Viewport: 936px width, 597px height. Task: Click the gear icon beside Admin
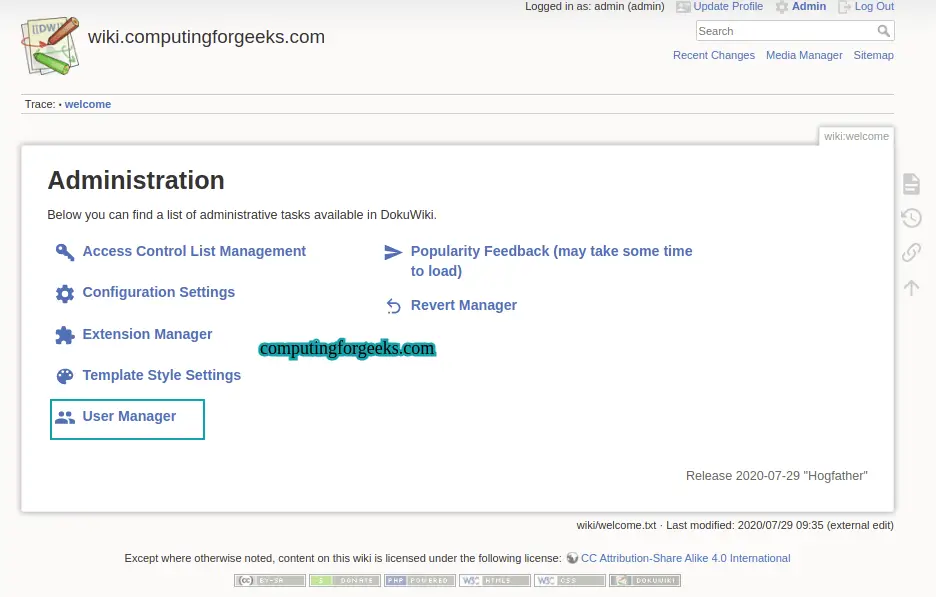pos(782,7)
